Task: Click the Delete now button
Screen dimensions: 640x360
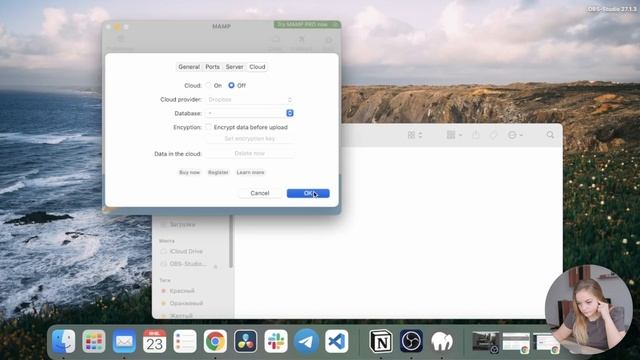Action: pyautogui.click(x=250, y=153)
